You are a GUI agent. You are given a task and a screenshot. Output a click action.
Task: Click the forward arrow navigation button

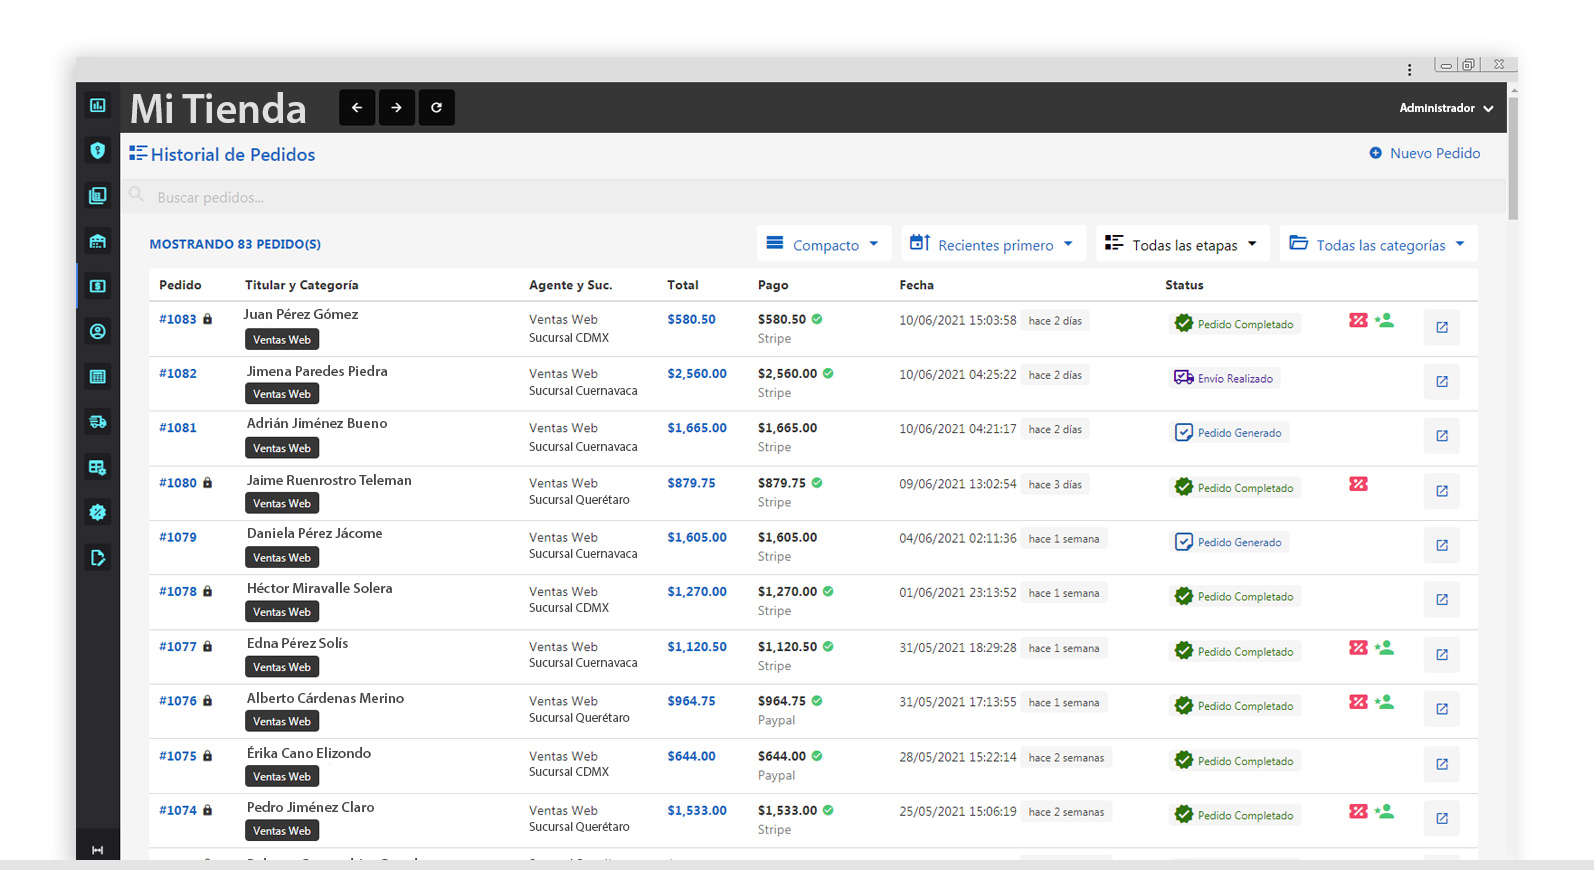tap(397, 107)
